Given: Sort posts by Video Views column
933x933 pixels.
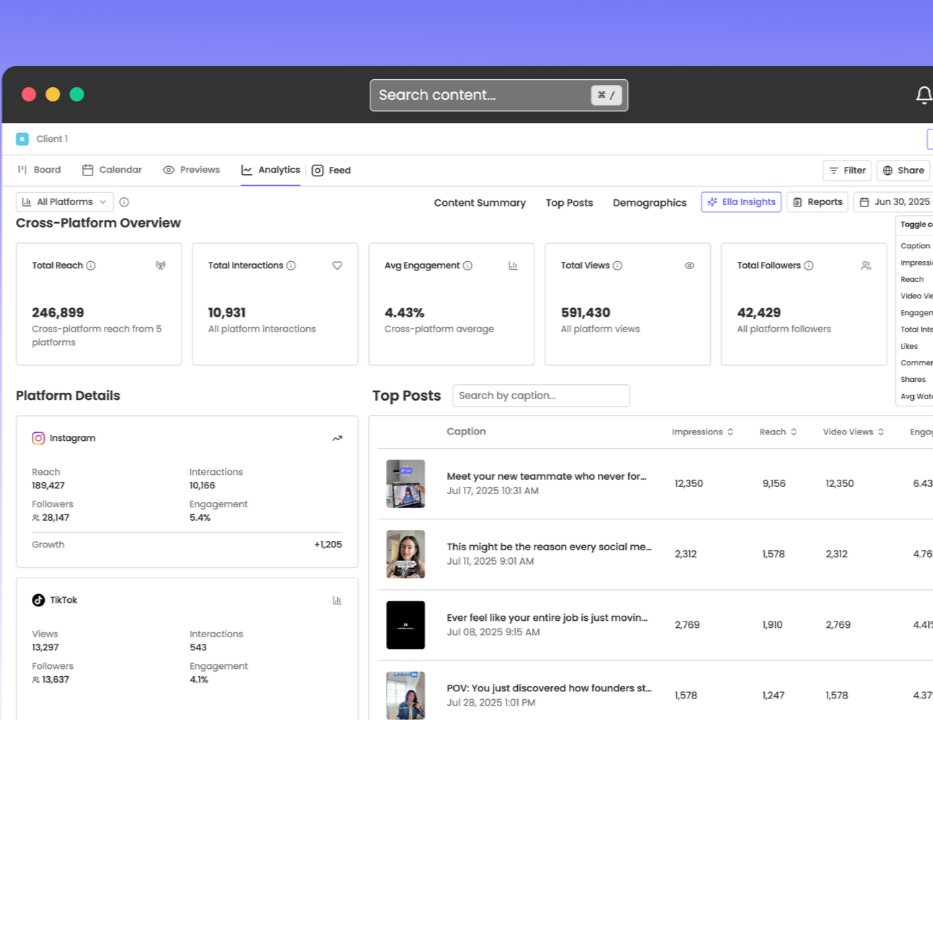Looking at the screenshot, I should 853,432.
